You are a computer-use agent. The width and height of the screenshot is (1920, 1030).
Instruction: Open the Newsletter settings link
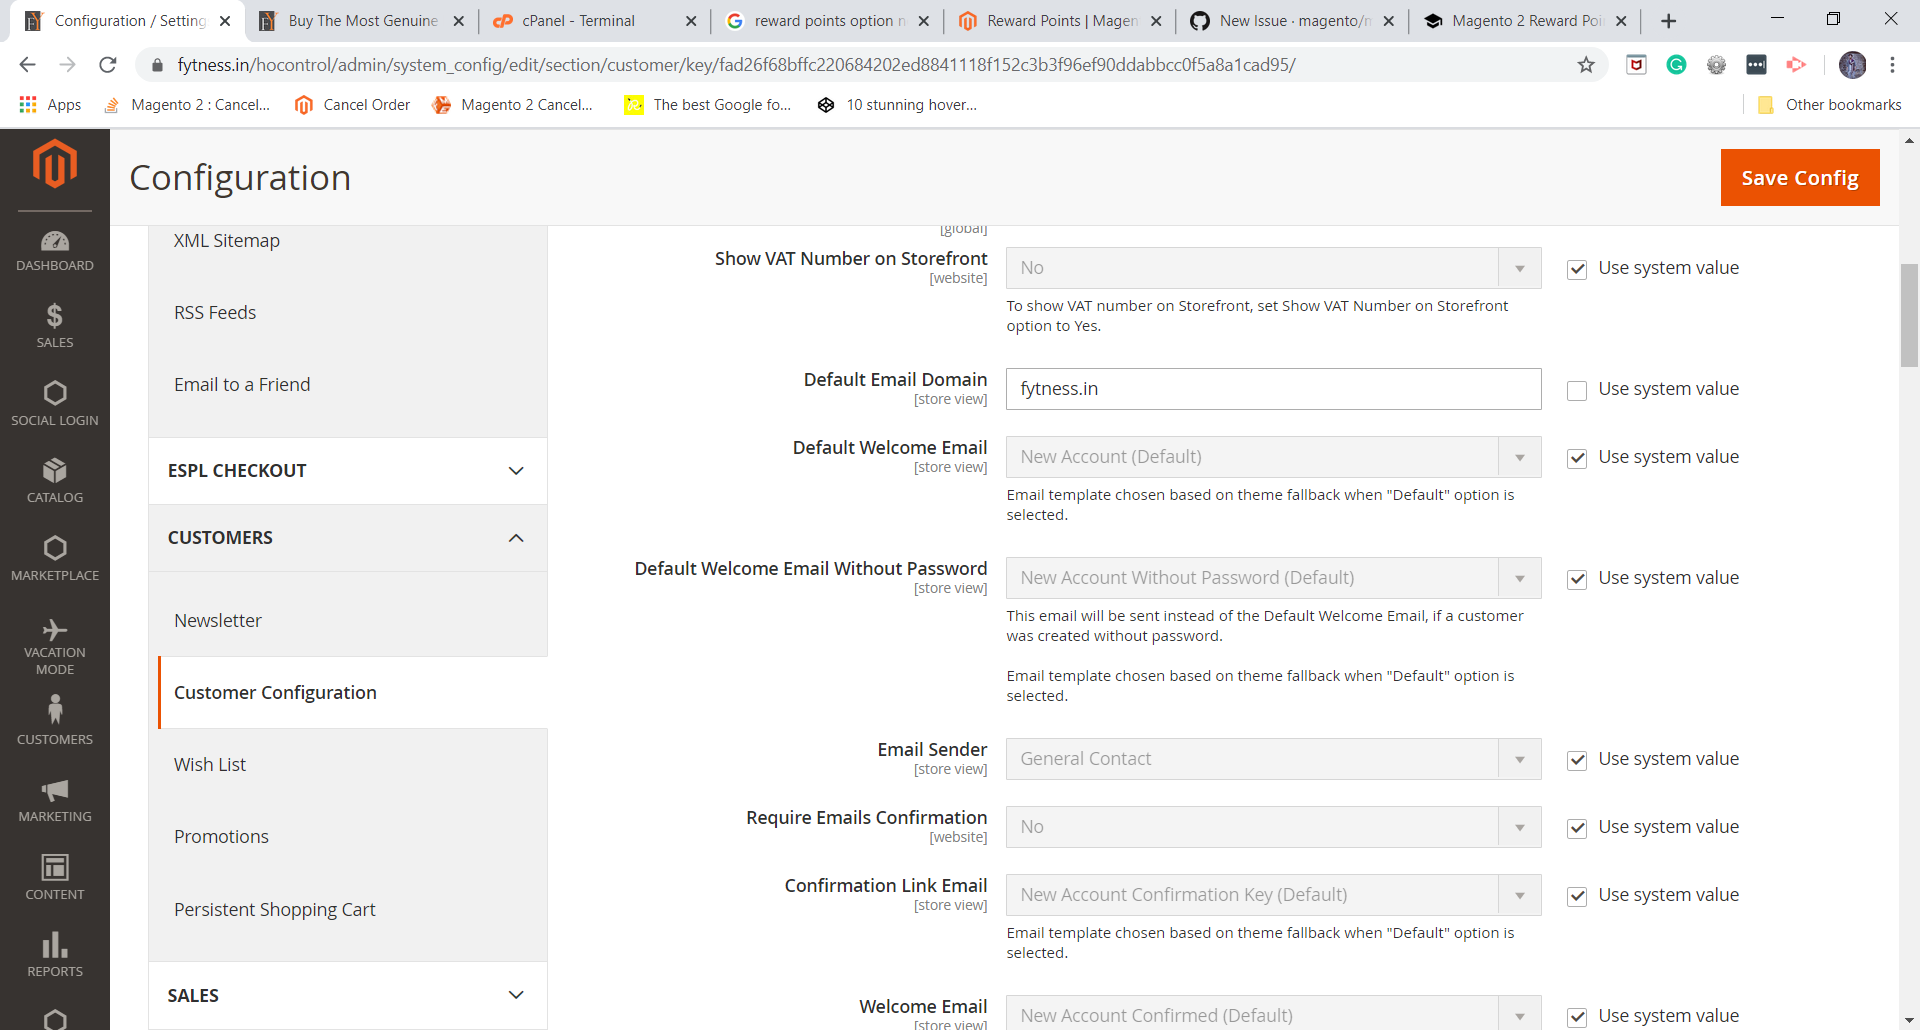click(x=218, y=620)
